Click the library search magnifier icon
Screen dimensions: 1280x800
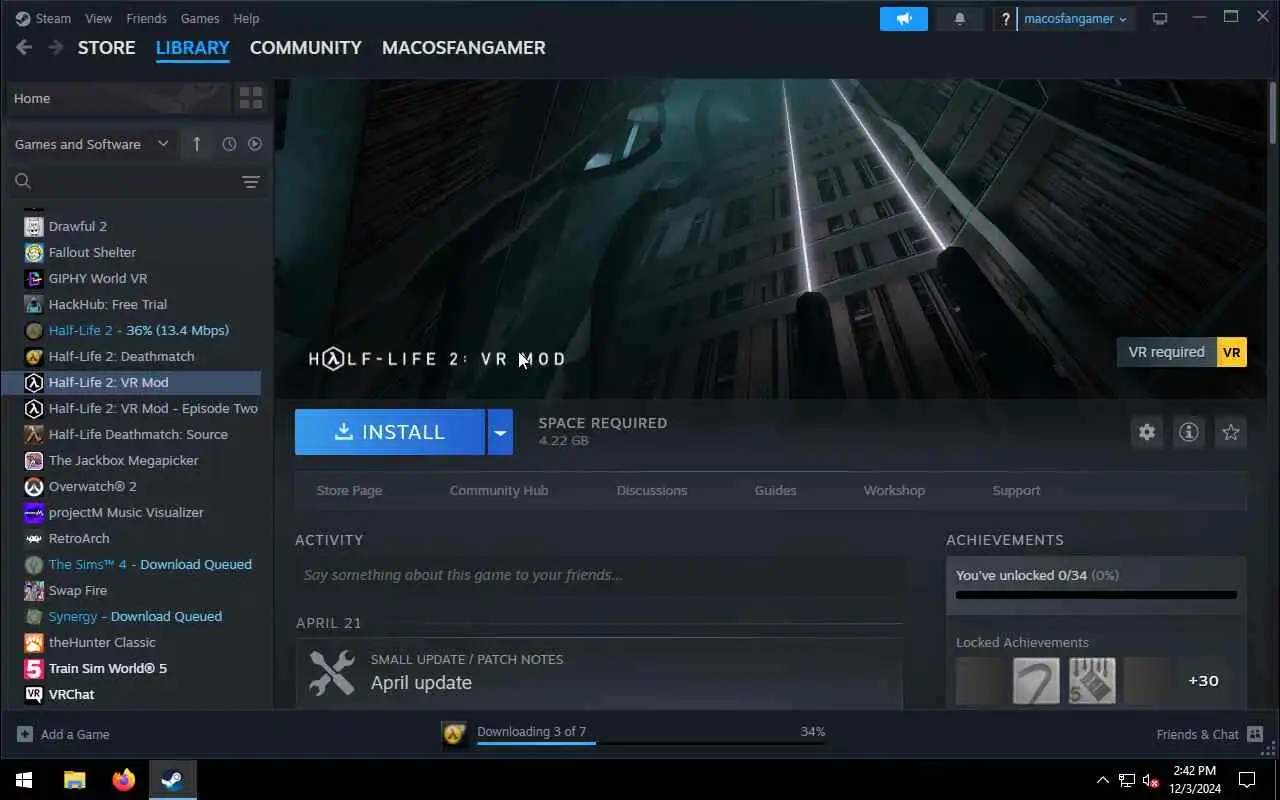click(23, 181)
